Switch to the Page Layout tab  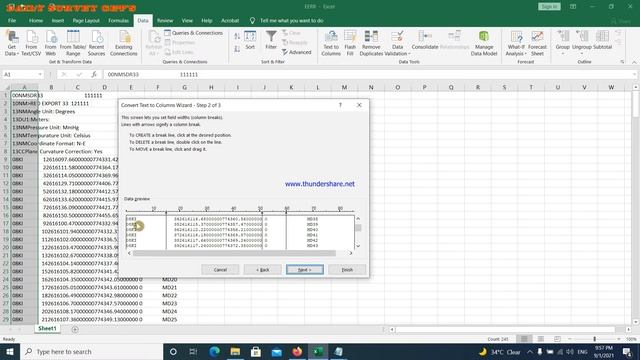coord(86,20)
